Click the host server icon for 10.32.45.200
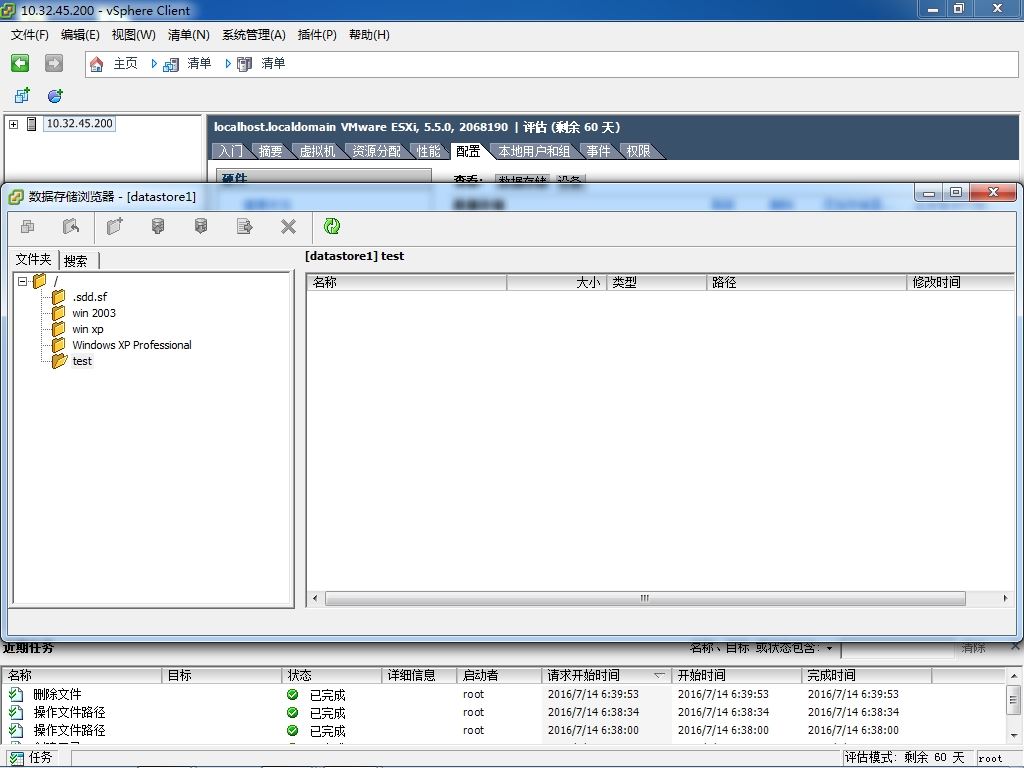1024x768 pixels. click(31, 123)
